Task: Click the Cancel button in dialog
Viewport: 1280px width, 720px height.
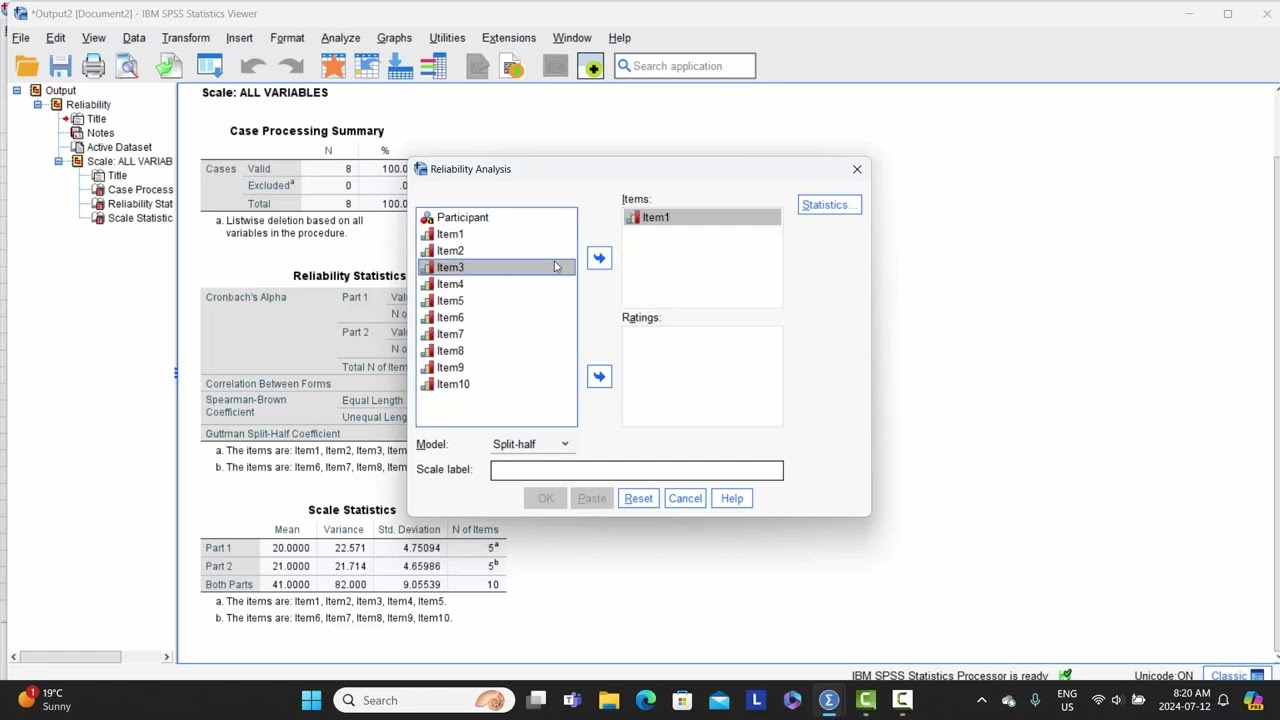Action: 685,498
